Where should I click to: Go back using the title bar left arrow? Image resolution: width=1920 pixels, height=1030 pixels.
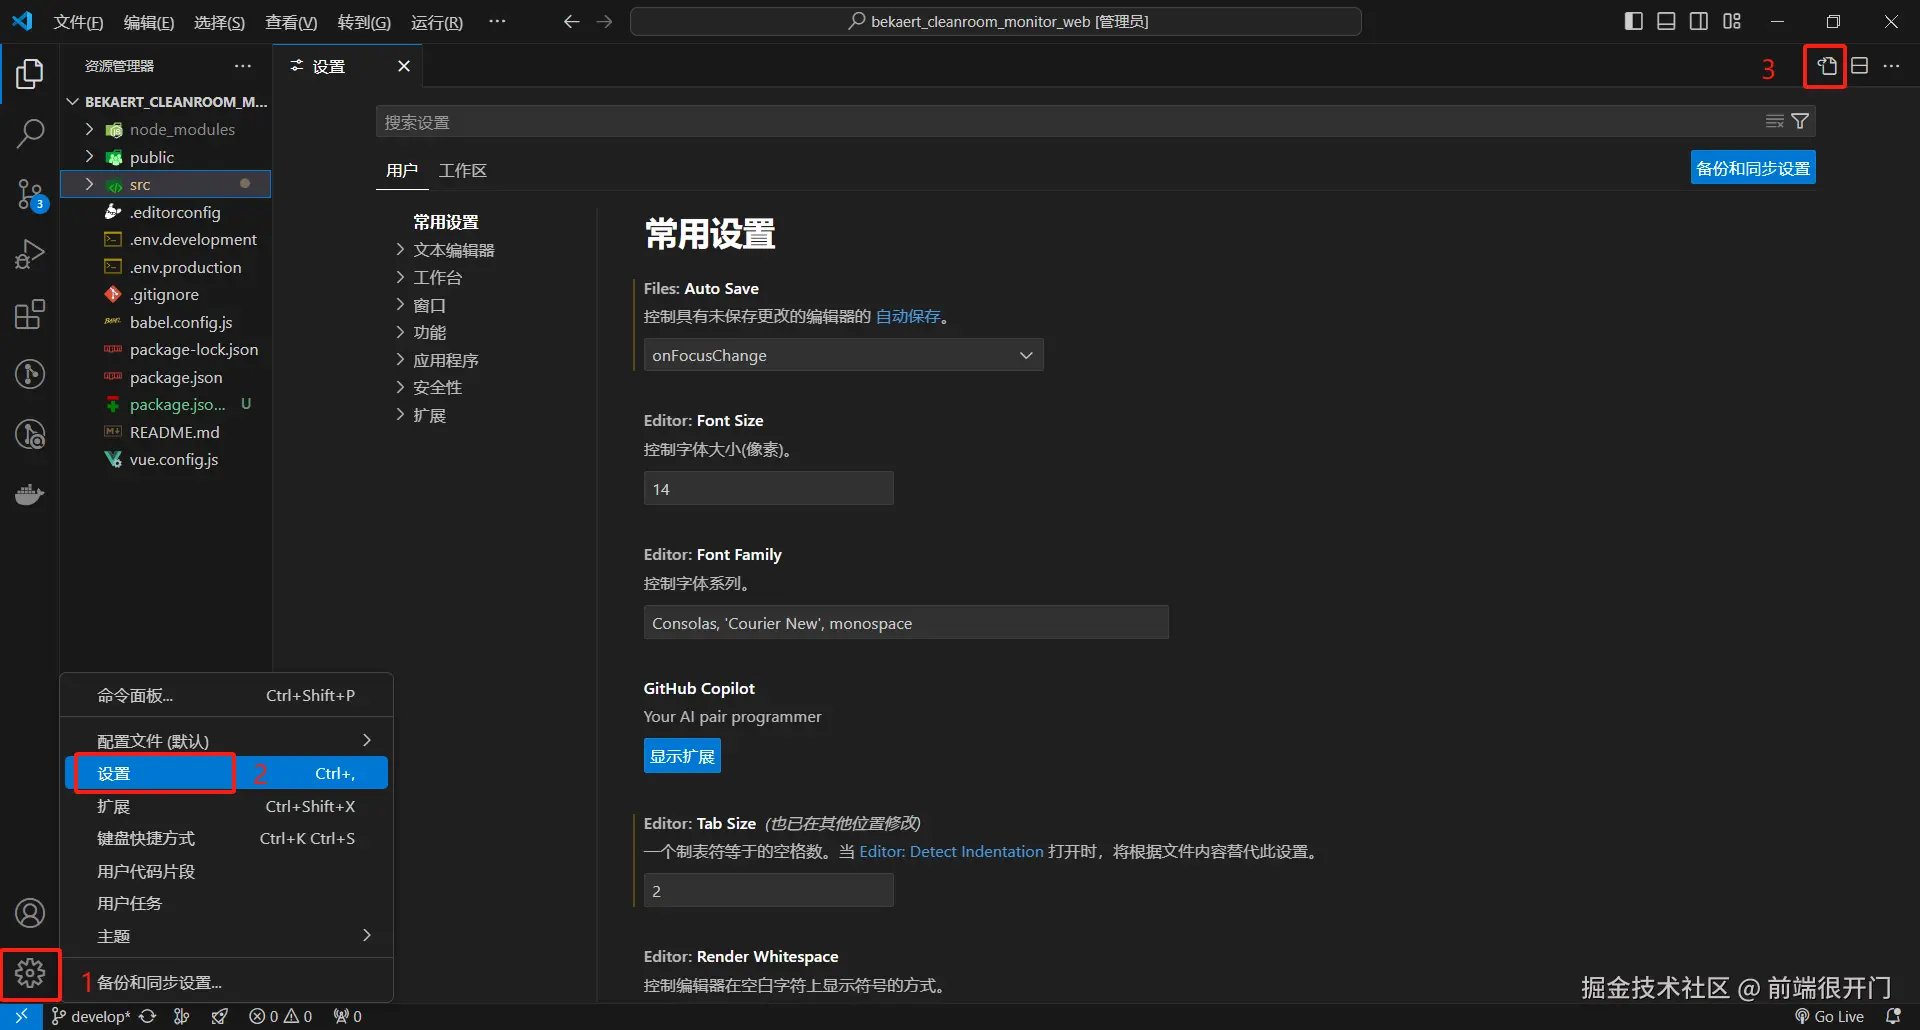571,21
